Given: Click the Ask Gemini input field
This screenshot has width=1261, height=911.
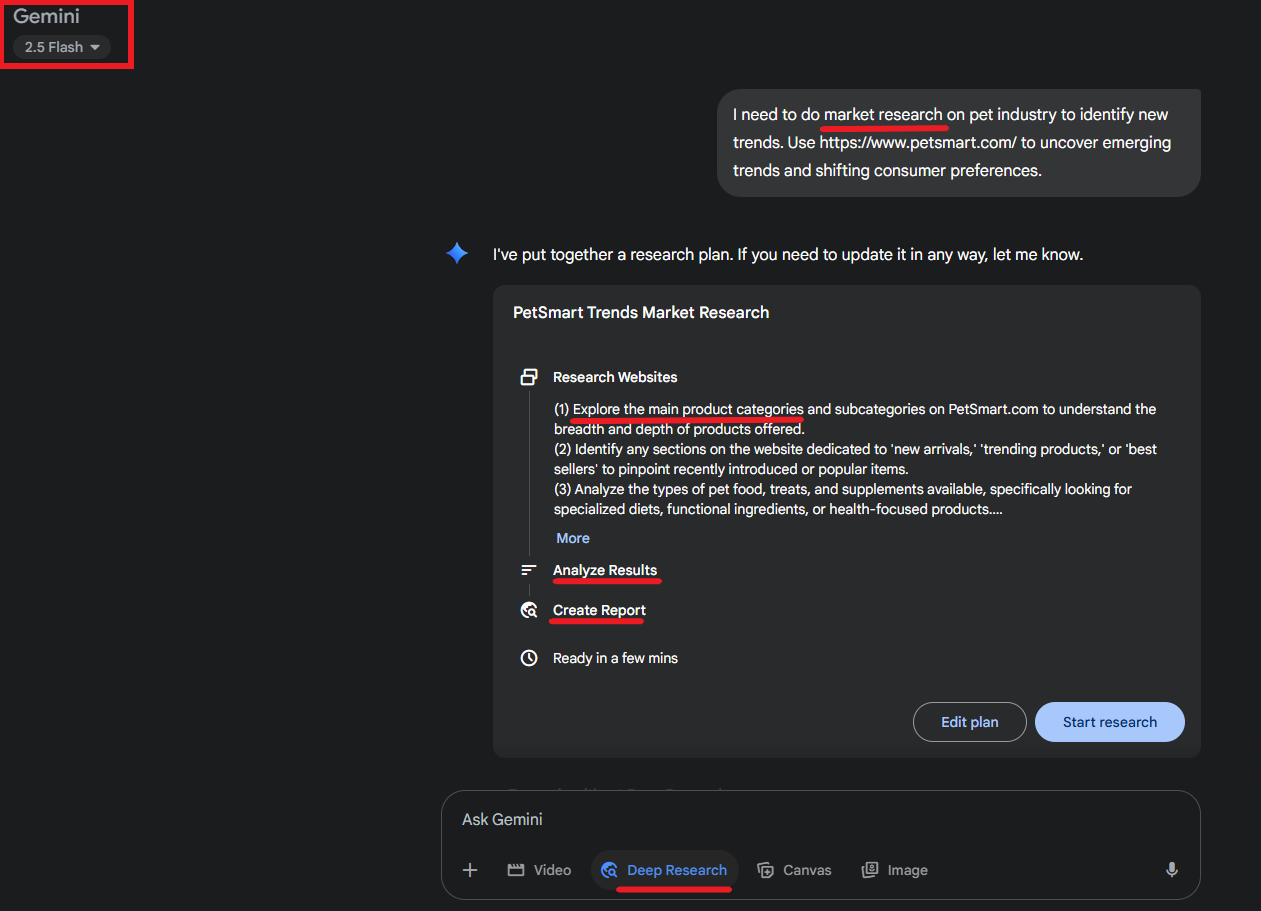Looking at the screenshot, I should tap(800, 819).
